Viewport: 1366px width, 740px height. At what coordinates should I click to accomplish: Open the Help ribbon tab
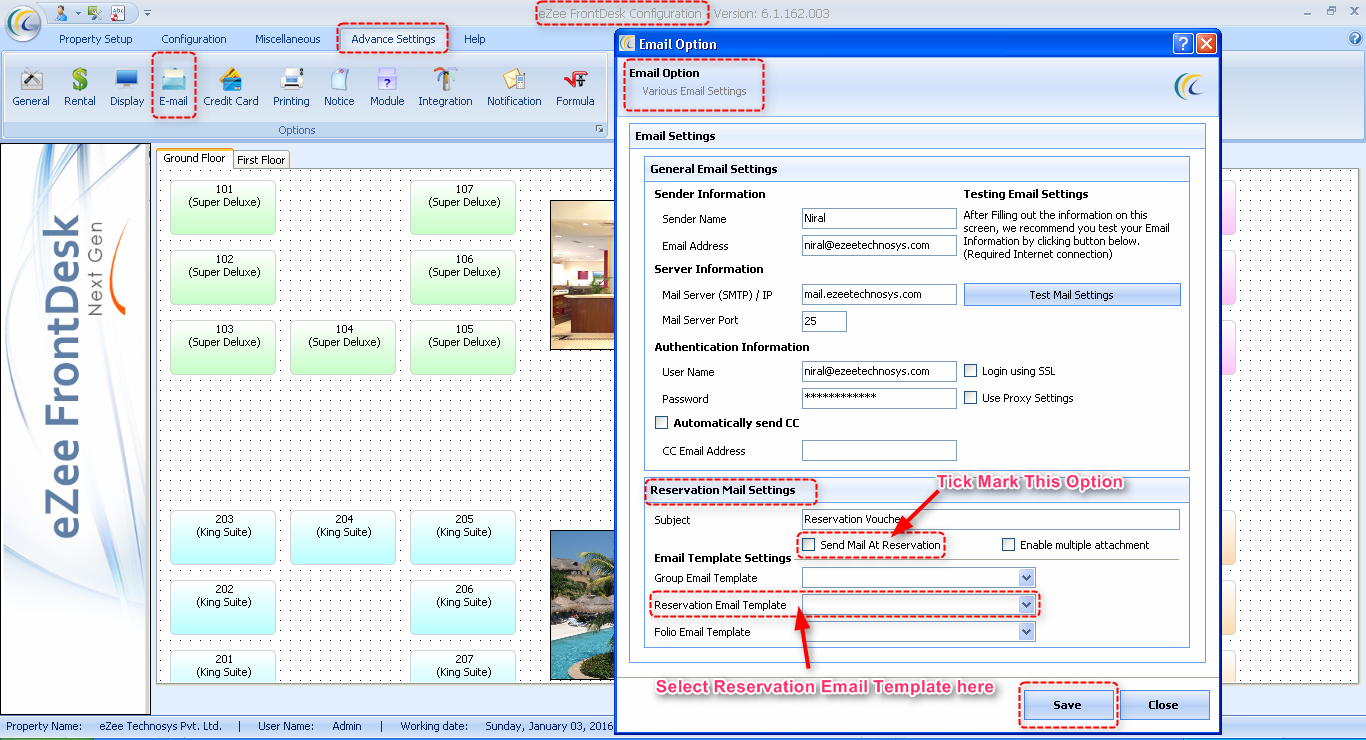(x=475, y=39)
